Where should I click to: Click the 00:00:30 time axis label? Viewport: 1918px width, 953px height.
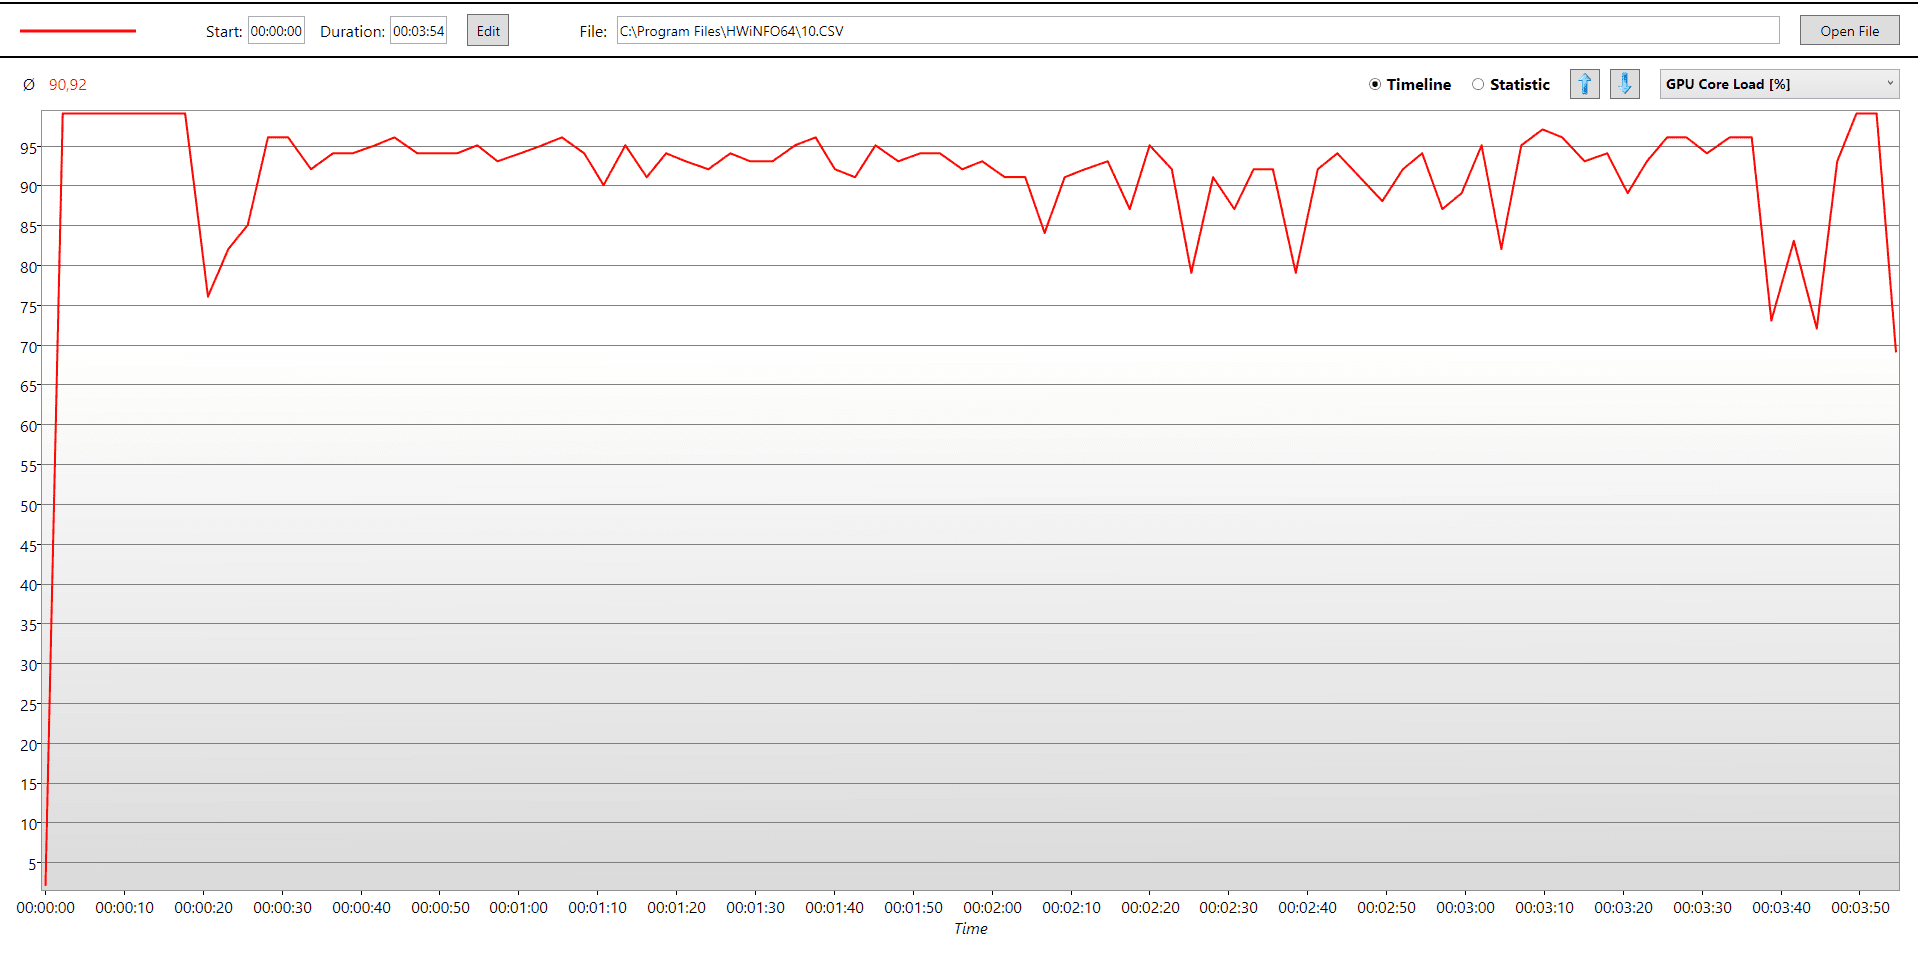(x=283, y=908)
